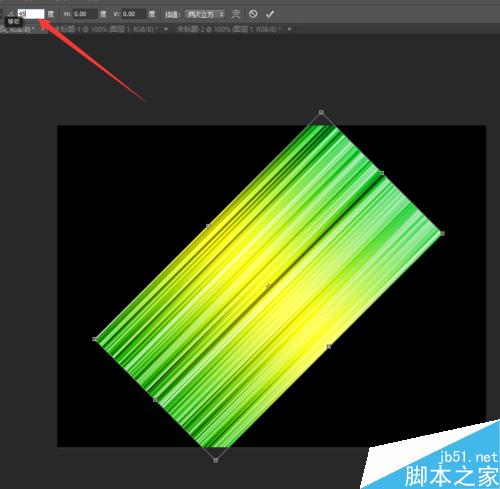Close the 未标题-1 document tab
500x489 pixels.
point(166,29)
